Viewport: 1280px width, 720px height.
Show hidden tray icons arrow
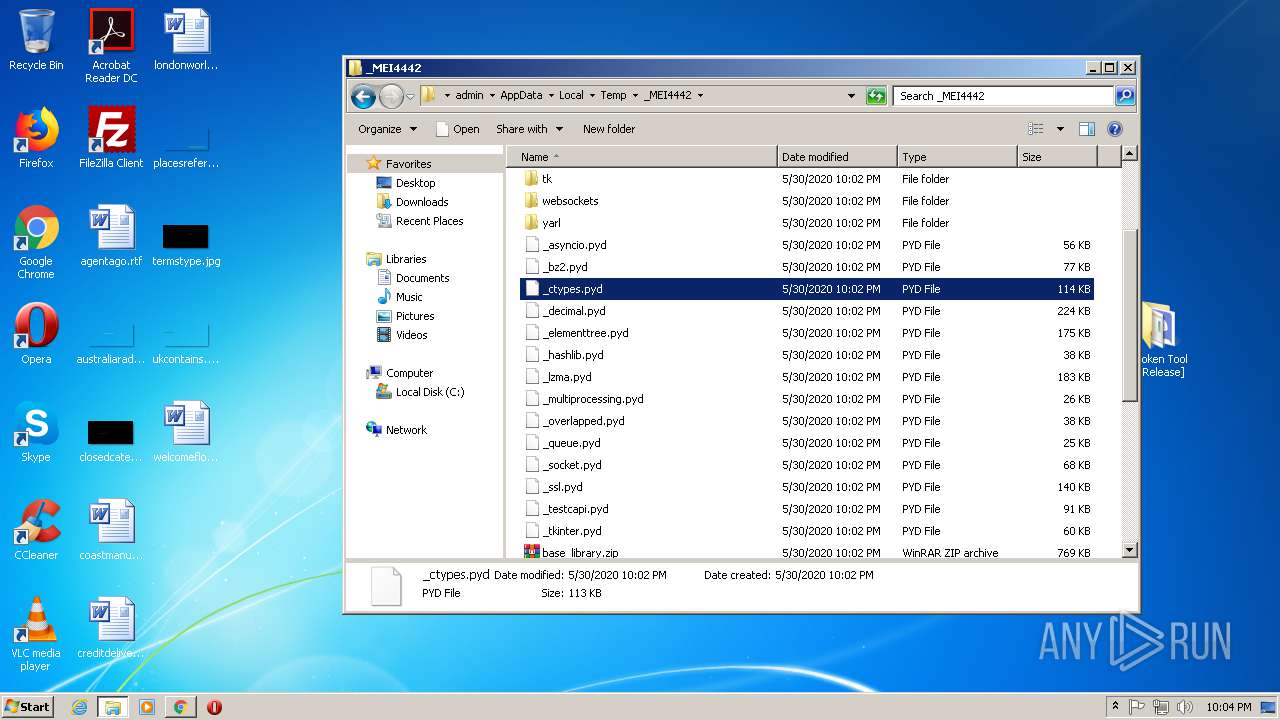click(1115, 706)
